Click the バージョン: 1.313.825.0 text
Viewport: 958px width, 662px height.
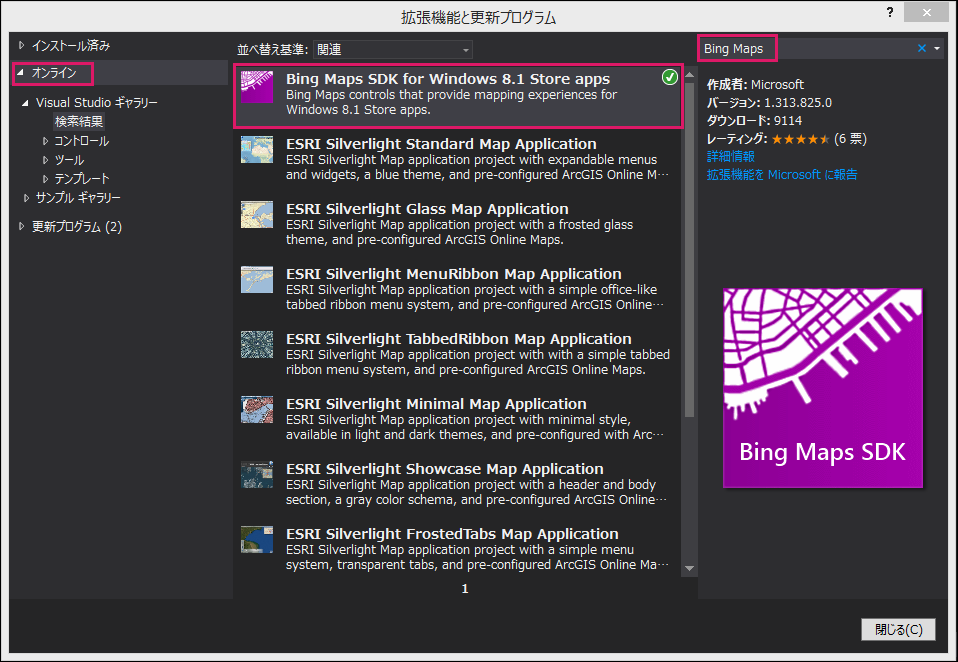pos(769,103)
